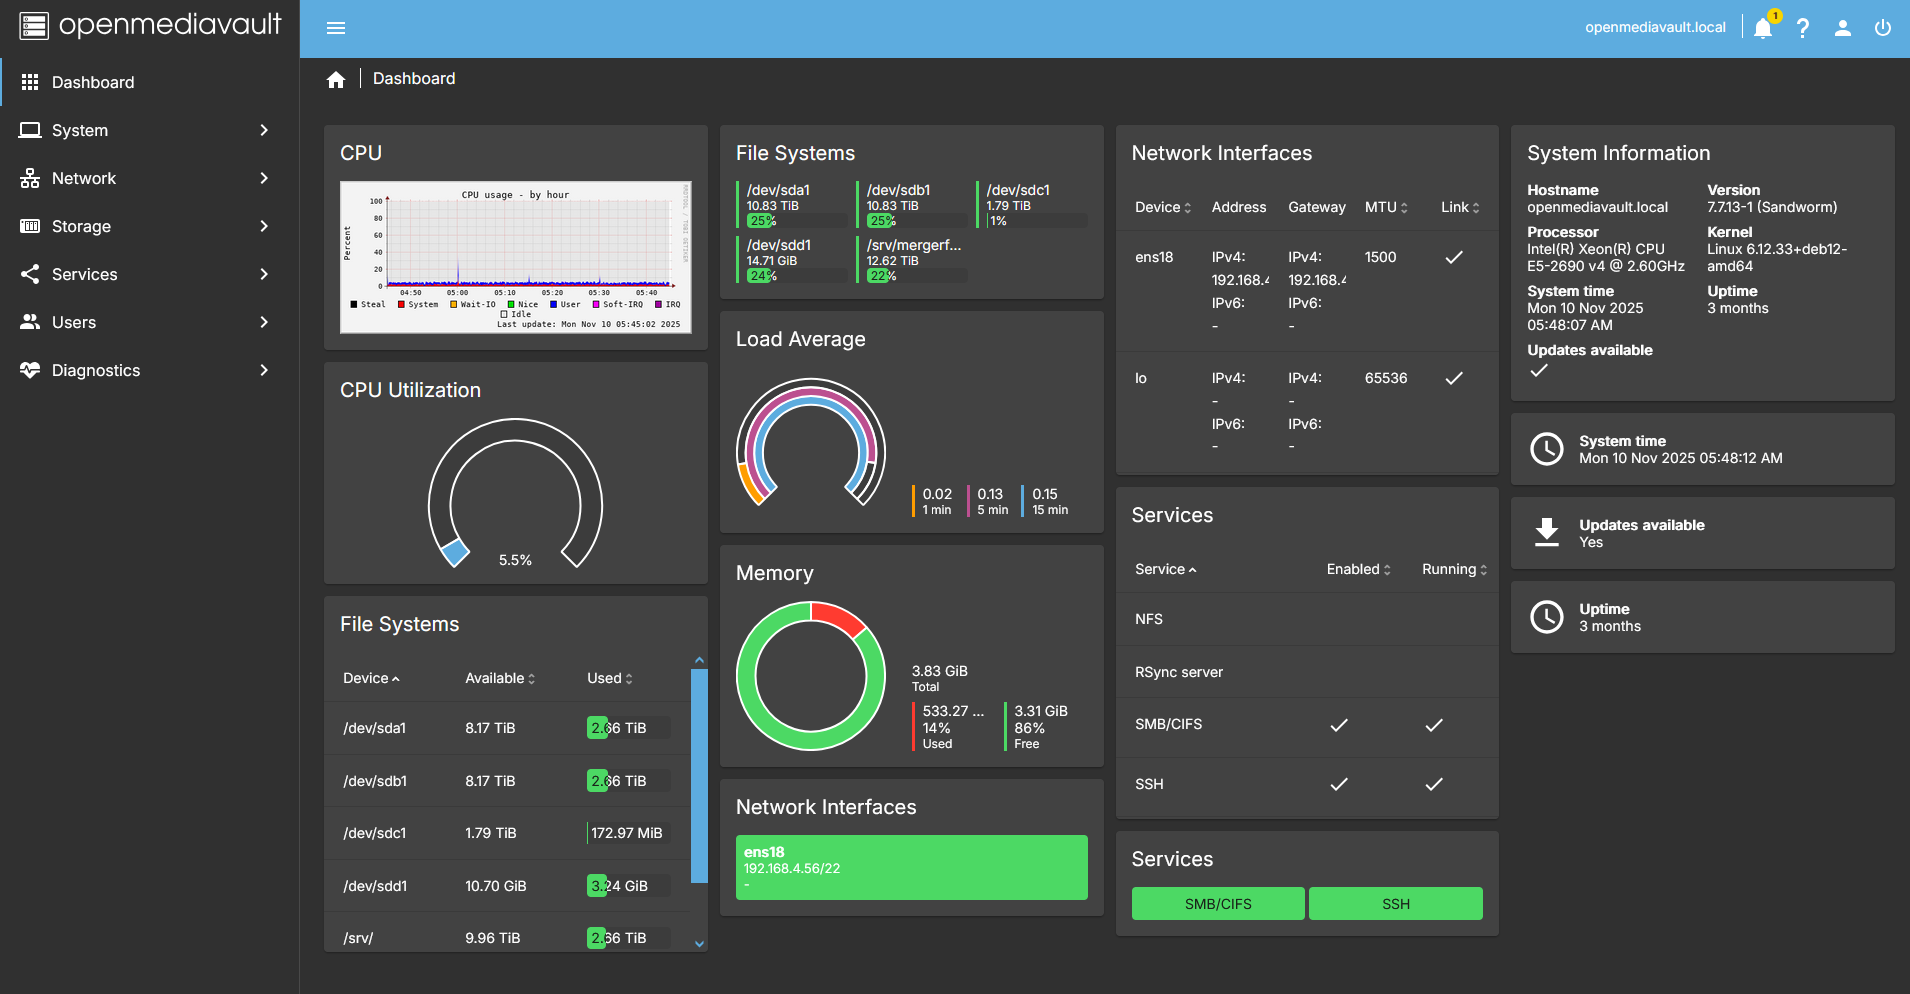The height and width of the screenshot is (994, 1910).
Task: Expand the System menu
Action: [150, 130]
